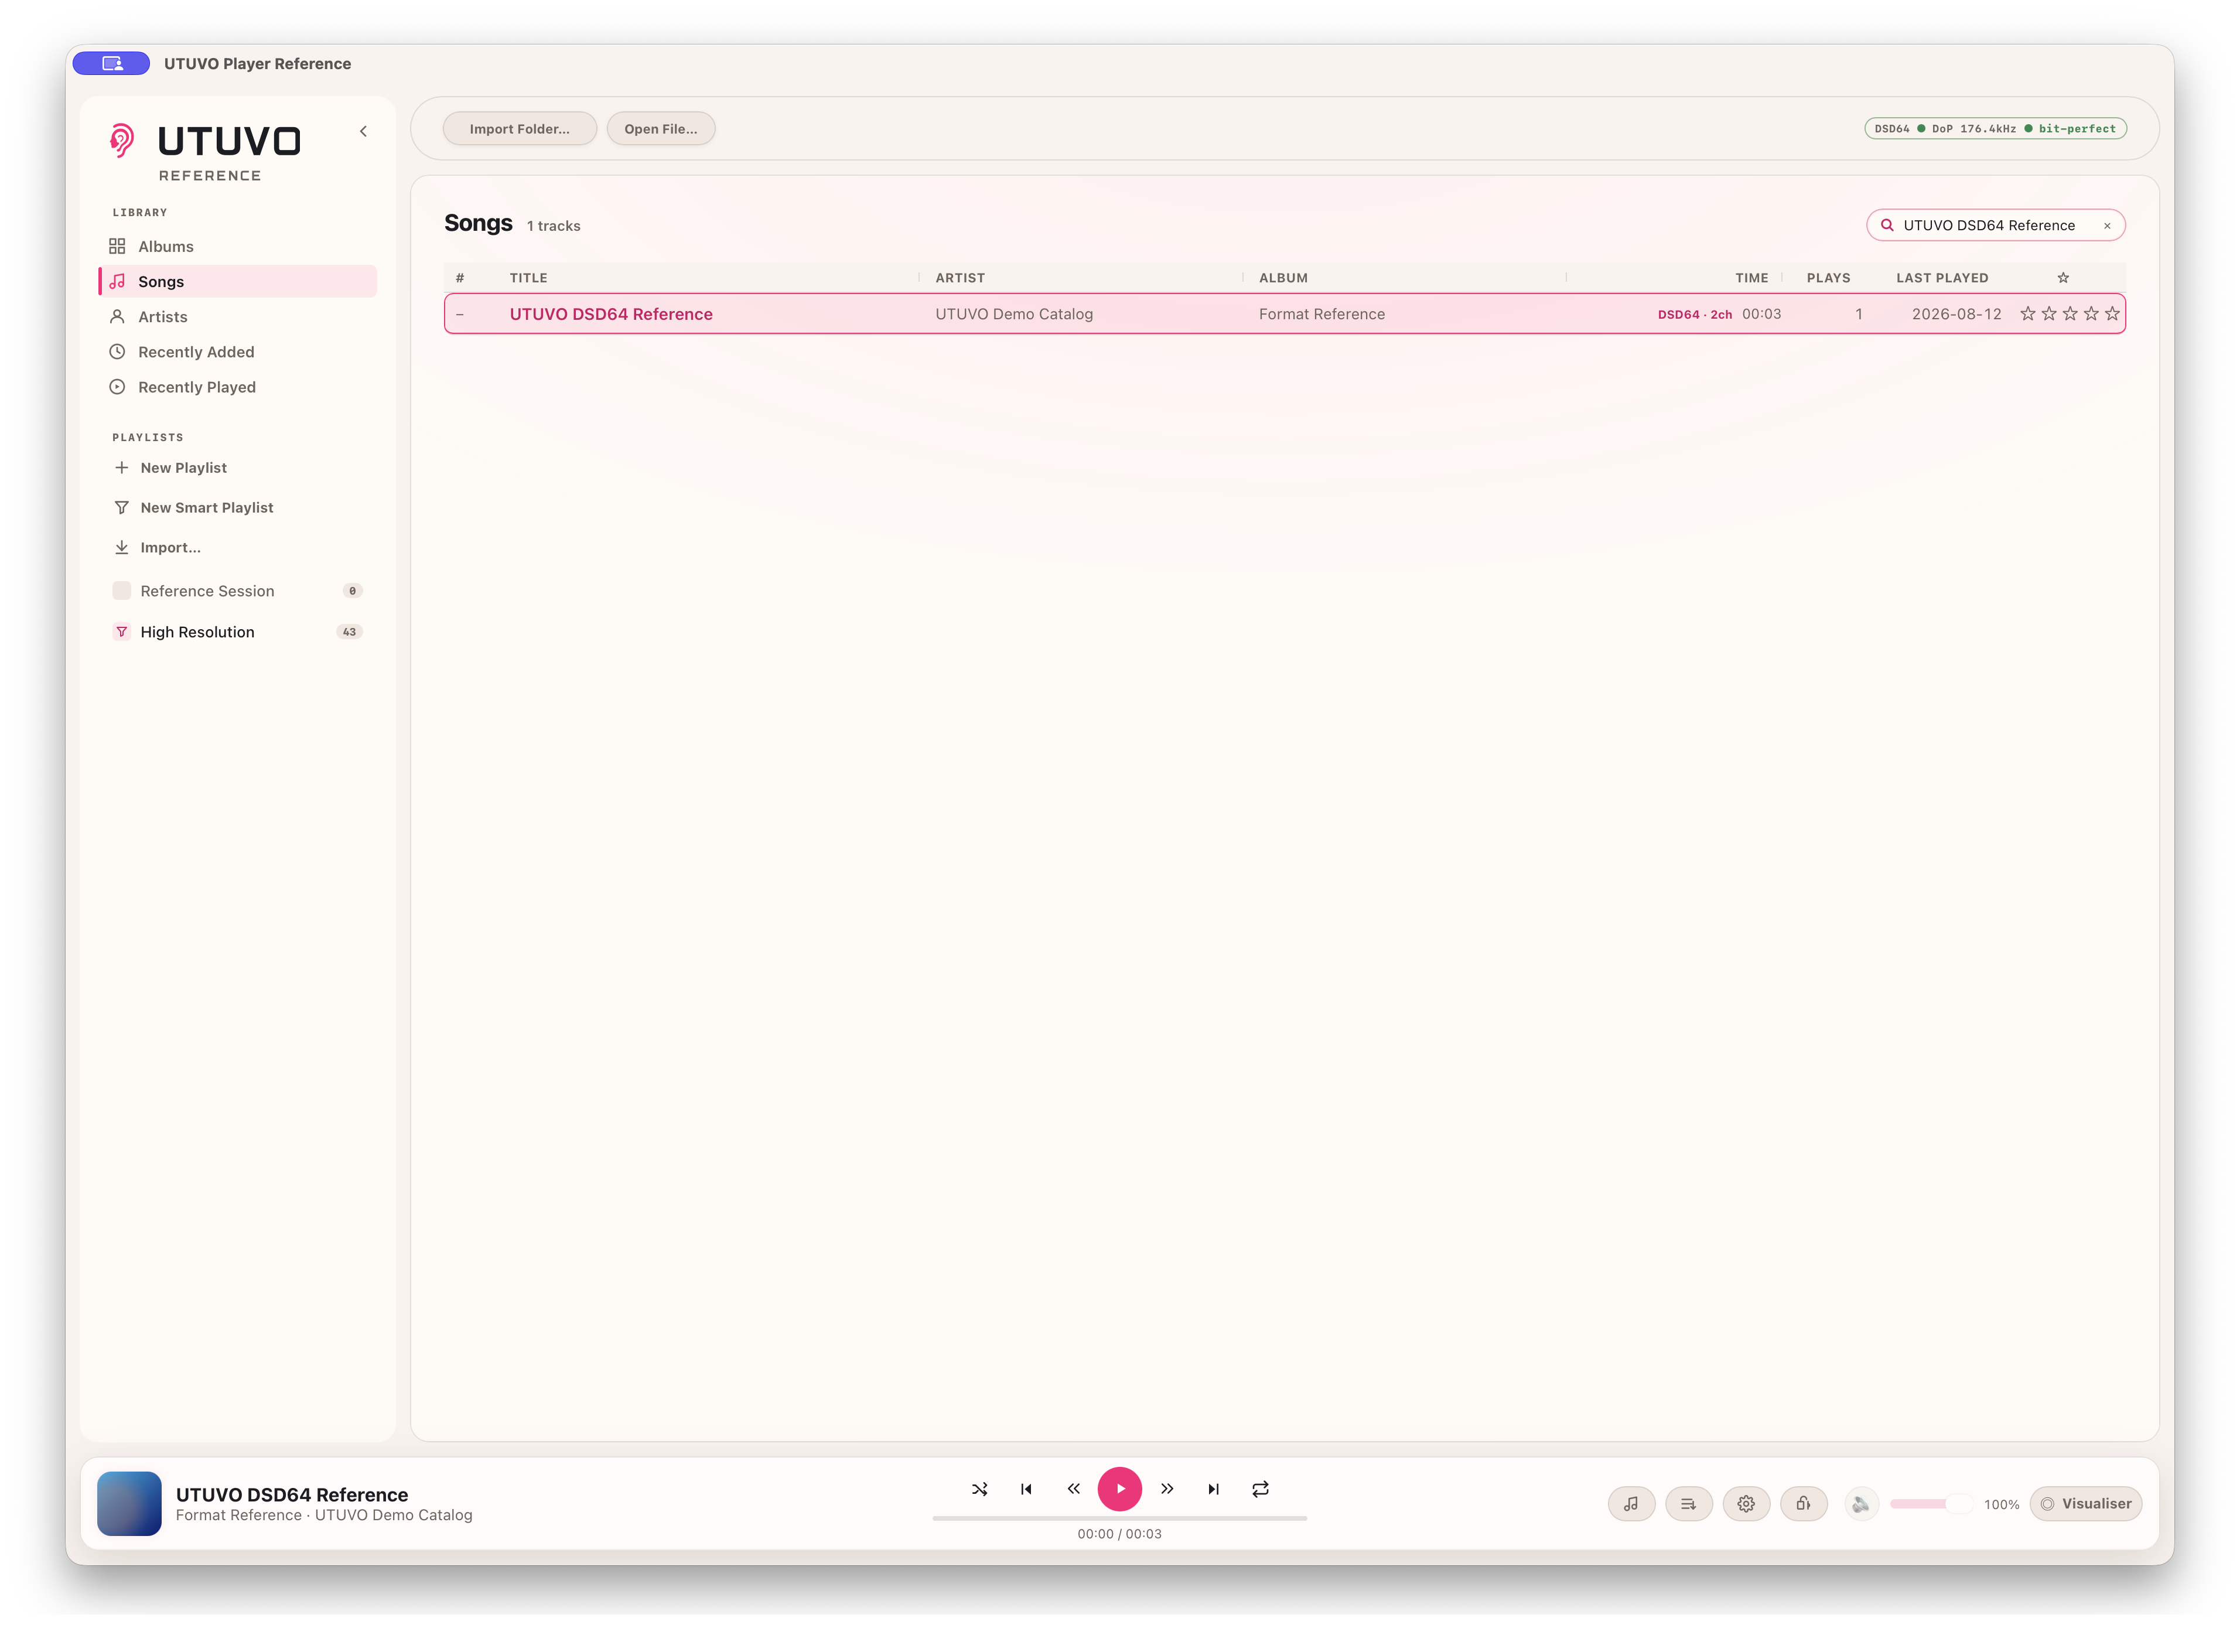Show Recently Played tracks

click(237, 387)
